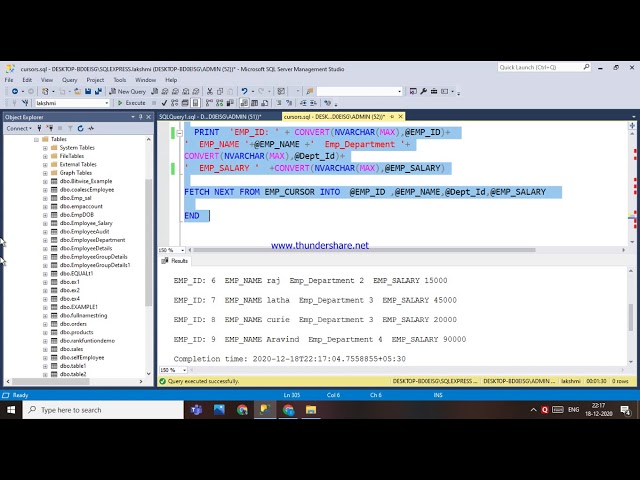Click the Results to File icon
The width and height of the screenshot is (640, 480).
point(264,103)
